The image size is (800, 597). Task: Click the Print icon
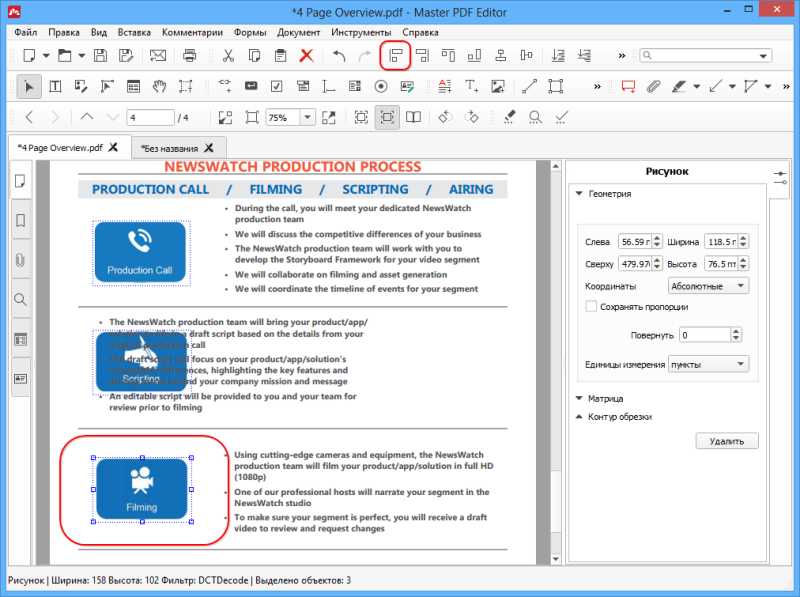(189, 55)
